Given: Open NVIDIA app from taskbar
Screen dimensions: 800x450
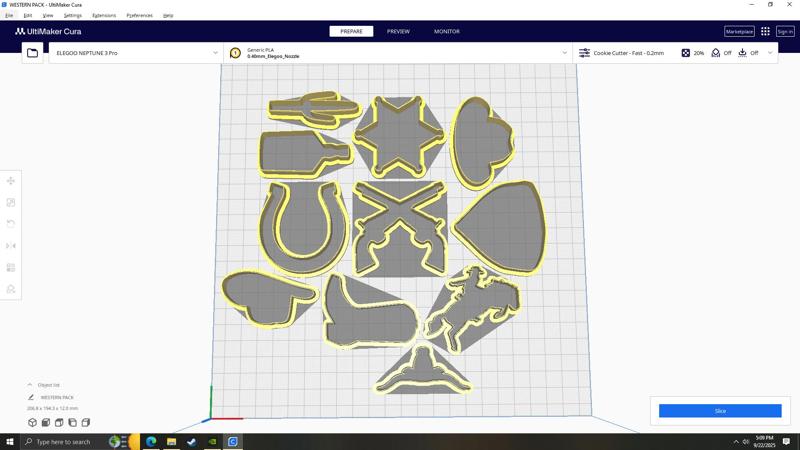Looking at the screenshot, I should (x=212, y=441).
